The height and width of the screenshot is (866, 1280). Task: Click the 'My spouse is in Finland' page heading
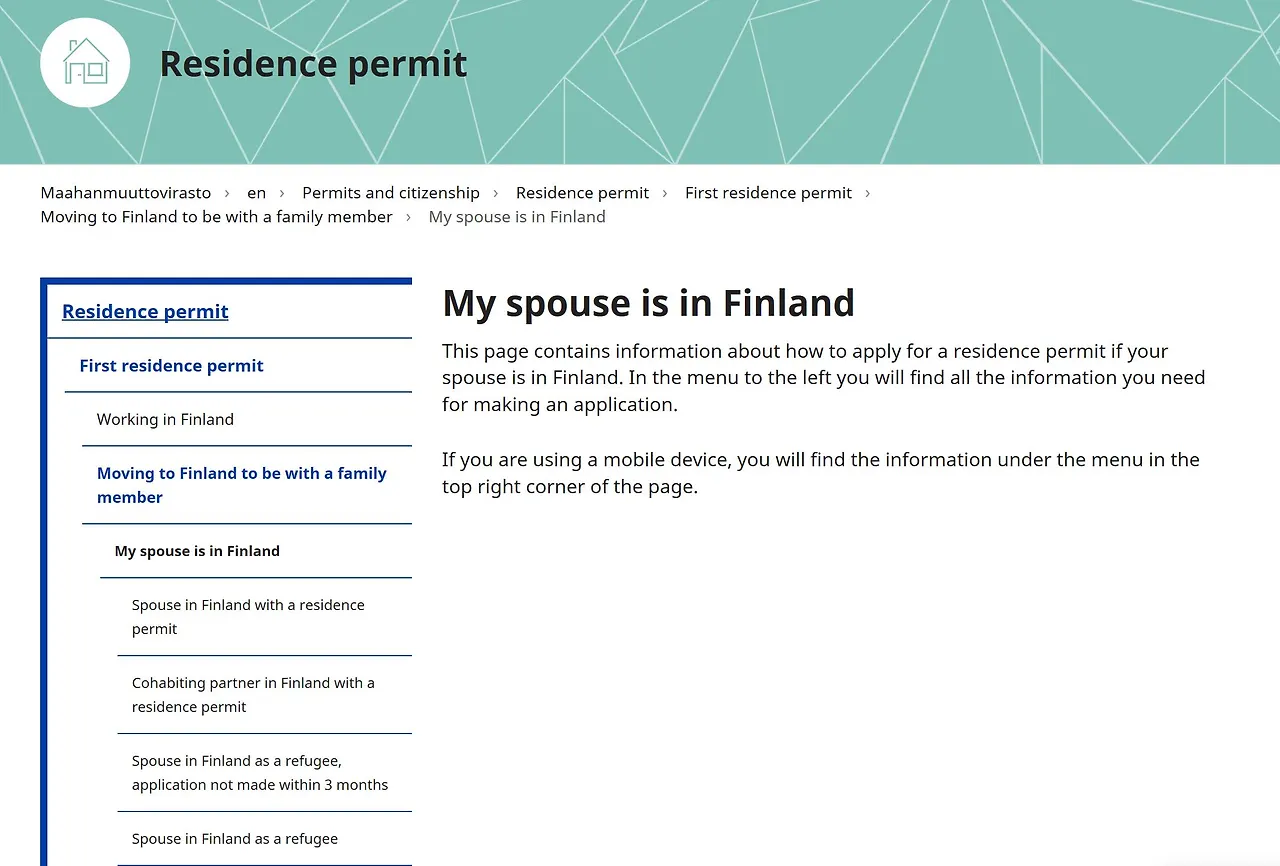coord(648,302)
